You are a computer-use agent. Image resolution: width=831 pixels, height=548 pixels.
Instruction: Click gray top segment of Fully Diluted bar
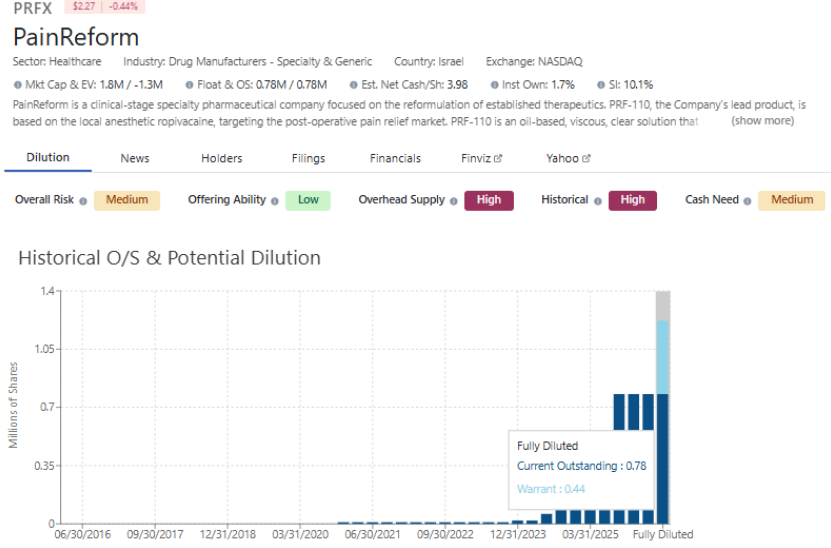(x=662, y=306)
